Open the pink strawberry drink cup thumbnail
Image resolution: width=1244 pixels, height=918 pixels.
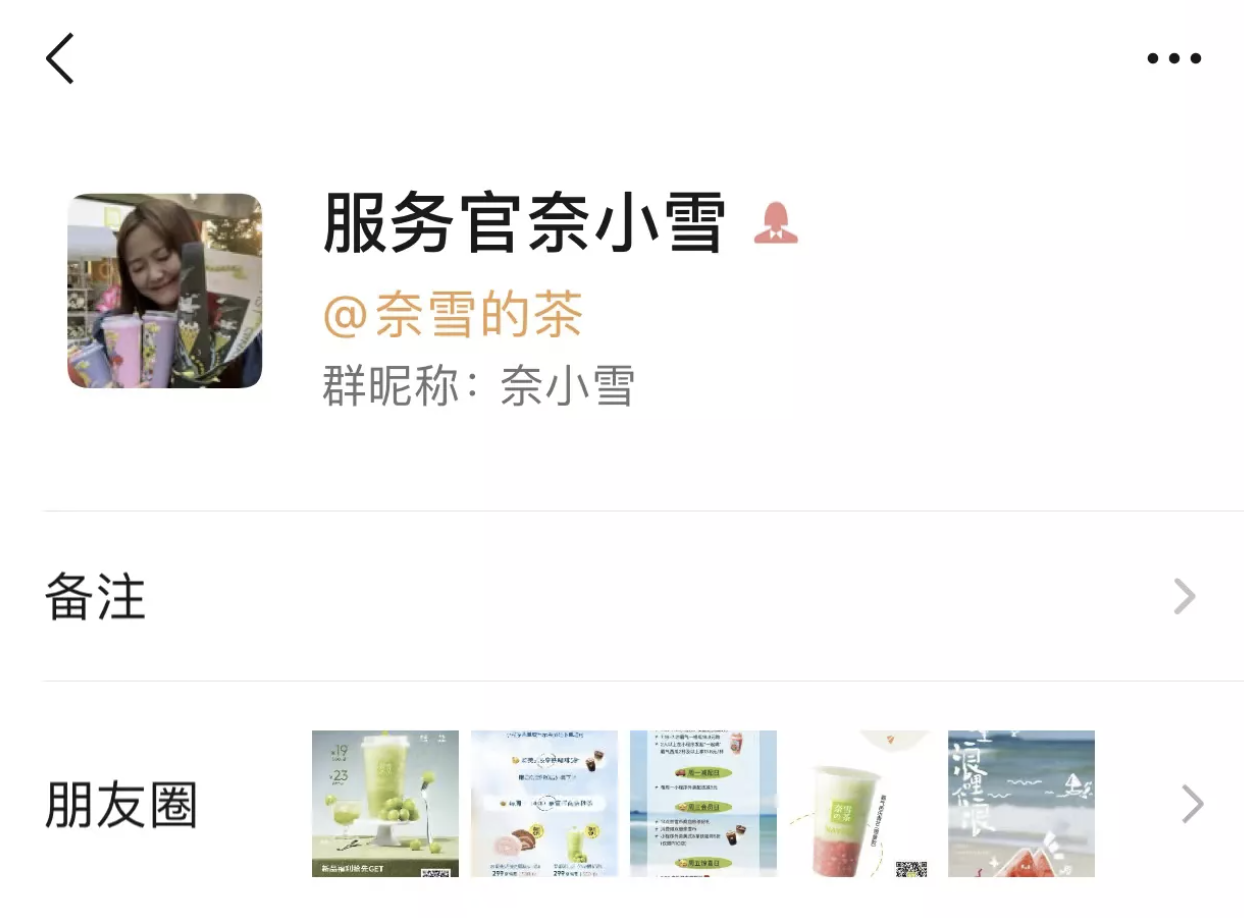point(862,804)
